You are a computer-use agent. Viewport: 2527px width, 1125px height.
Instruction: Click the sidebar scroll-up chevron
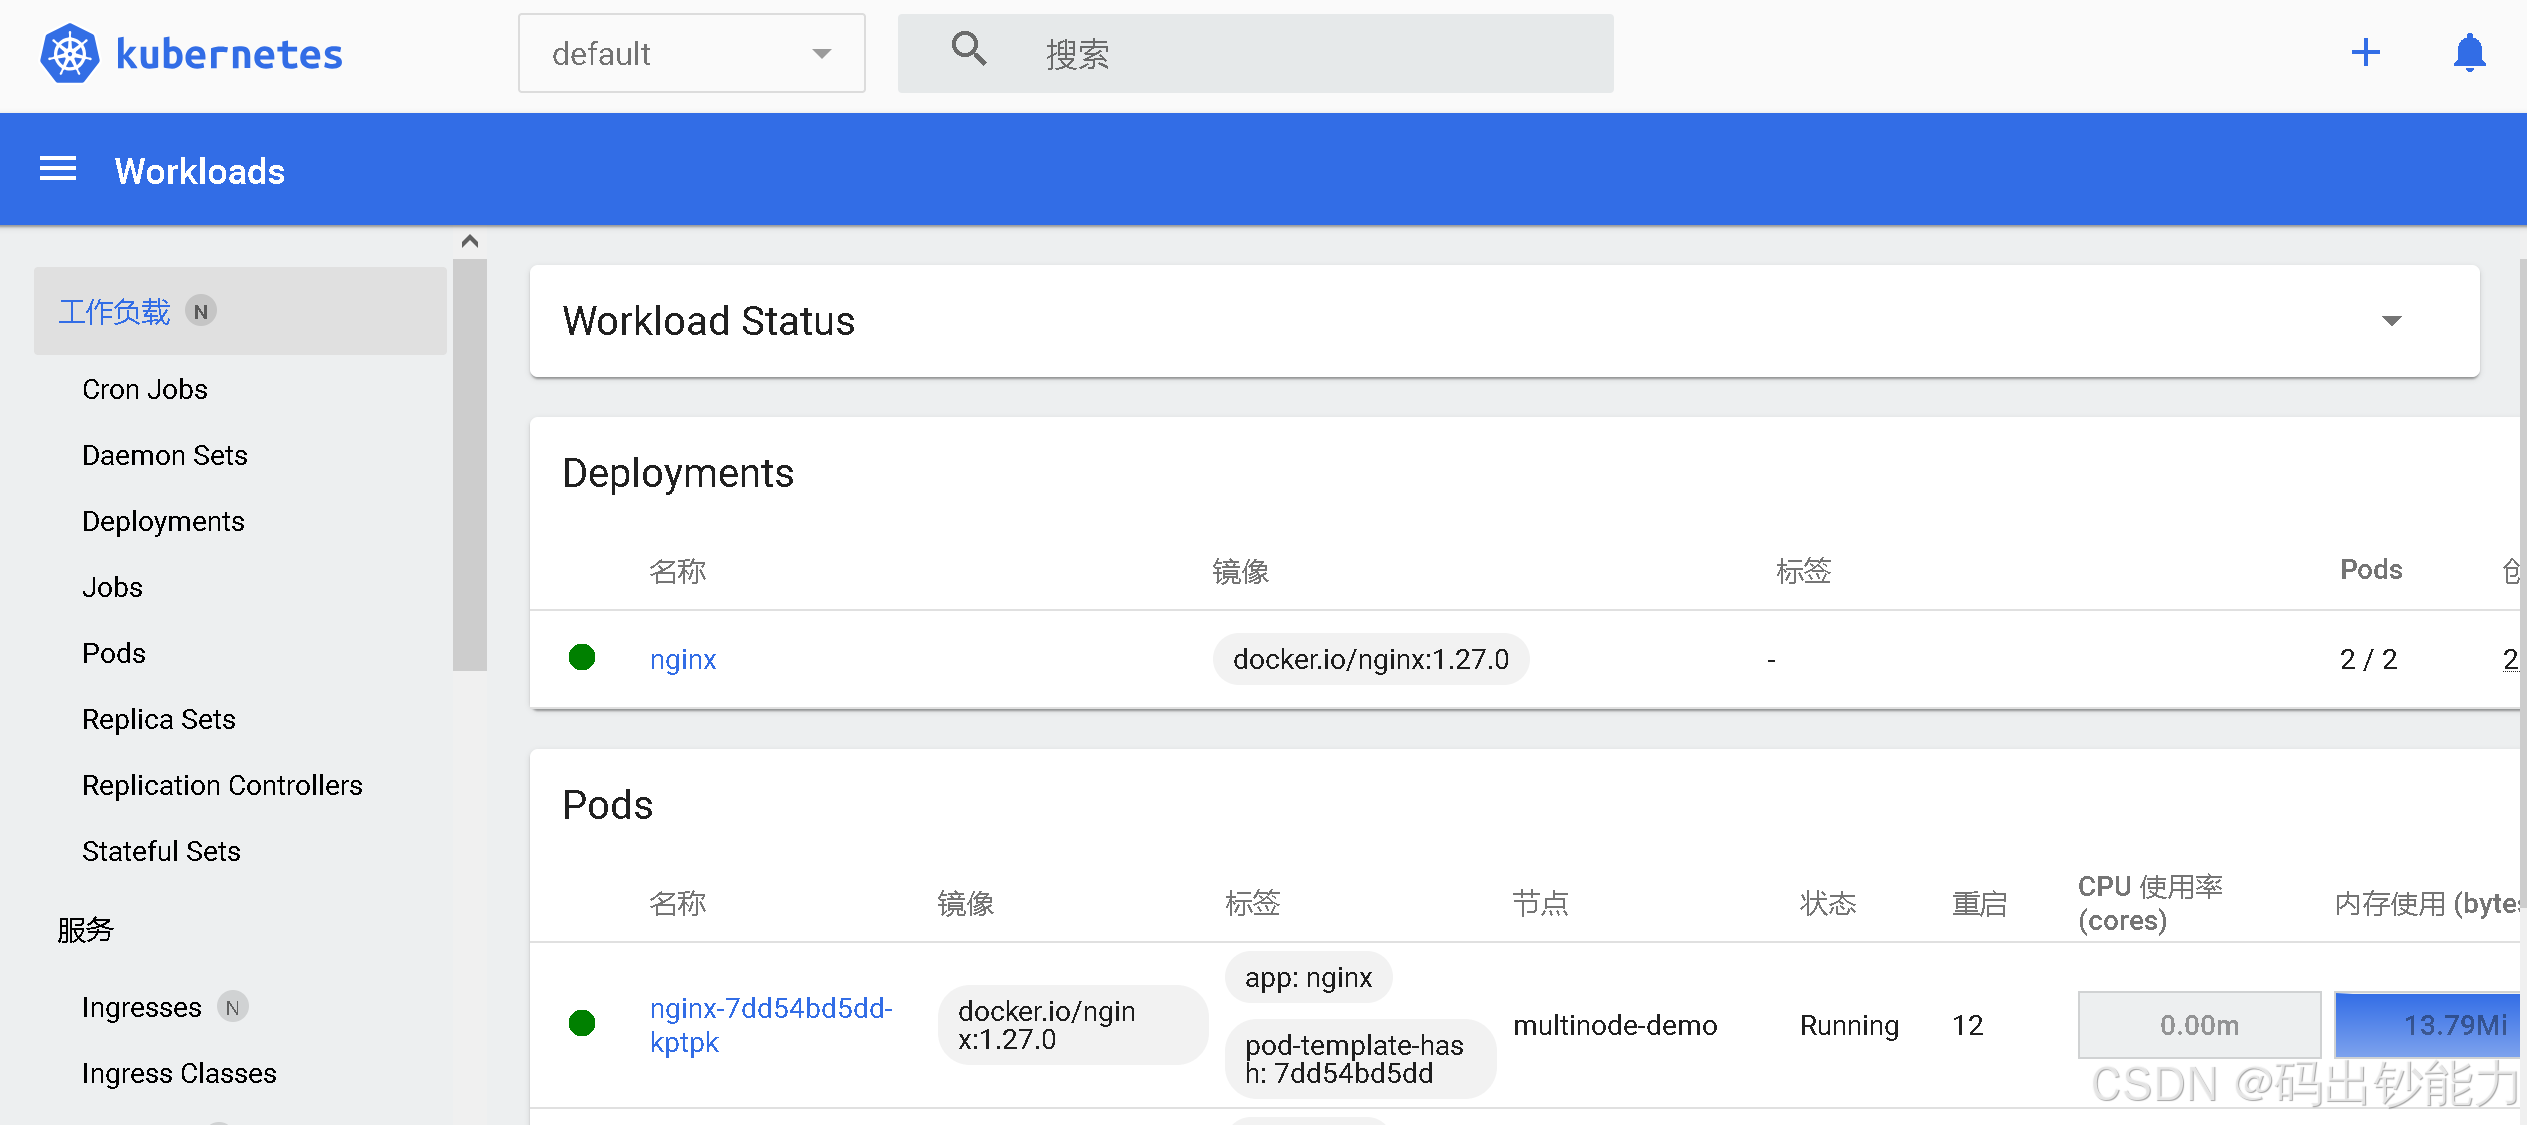click(470, 241)
